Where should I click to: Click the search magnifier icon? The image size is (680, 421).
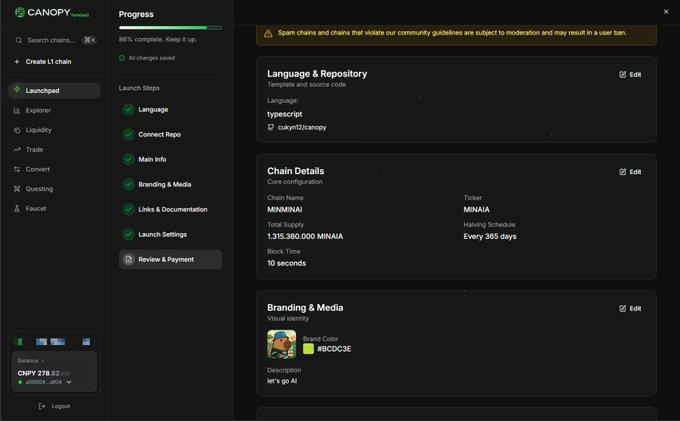(x=19, y=40)
